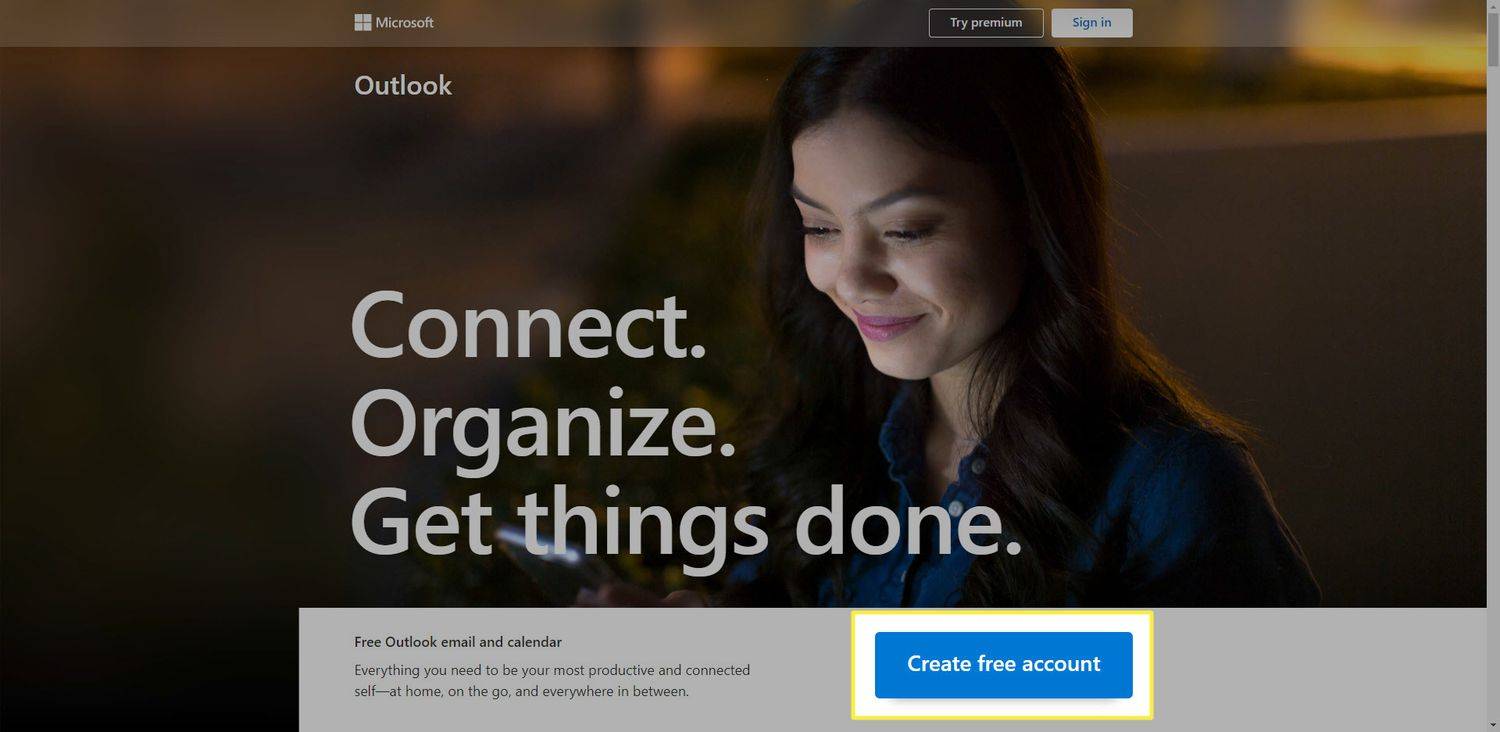Sign in to your Outlook account

(x=1092, y=23)
